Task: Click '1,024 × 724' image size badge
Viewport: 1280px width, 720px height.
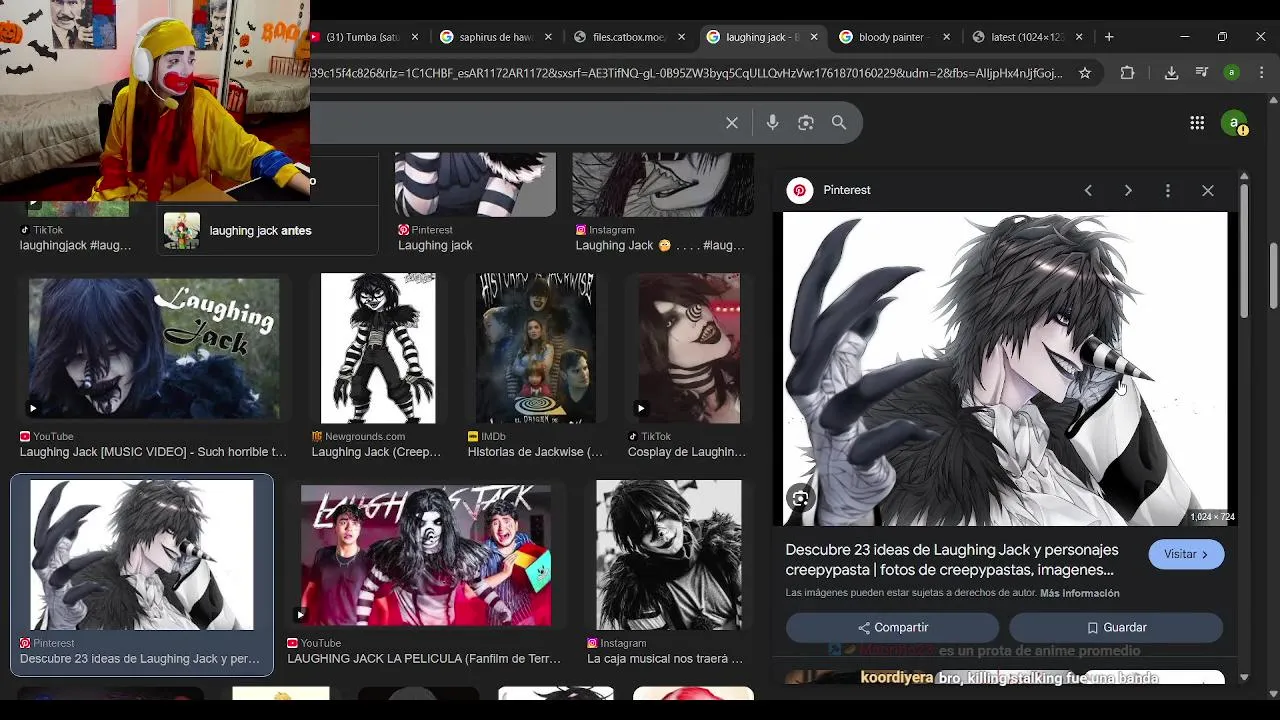Action: (x=1211, y=517)
